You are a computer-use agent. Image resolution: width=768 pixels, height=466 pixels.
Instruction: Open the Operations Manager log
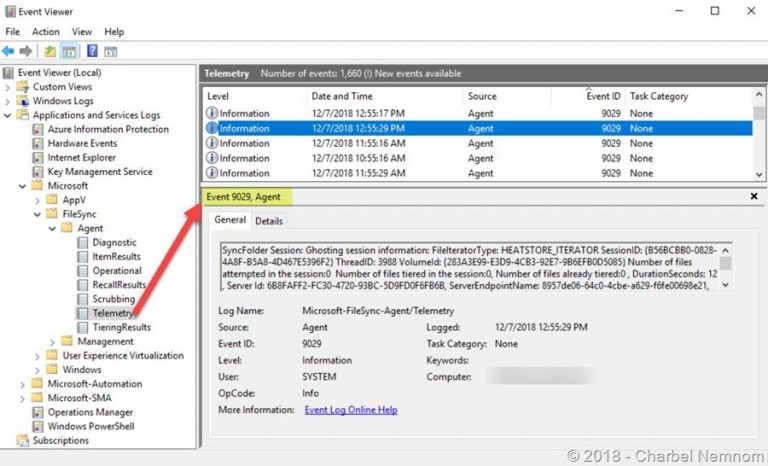click(90, 413)
